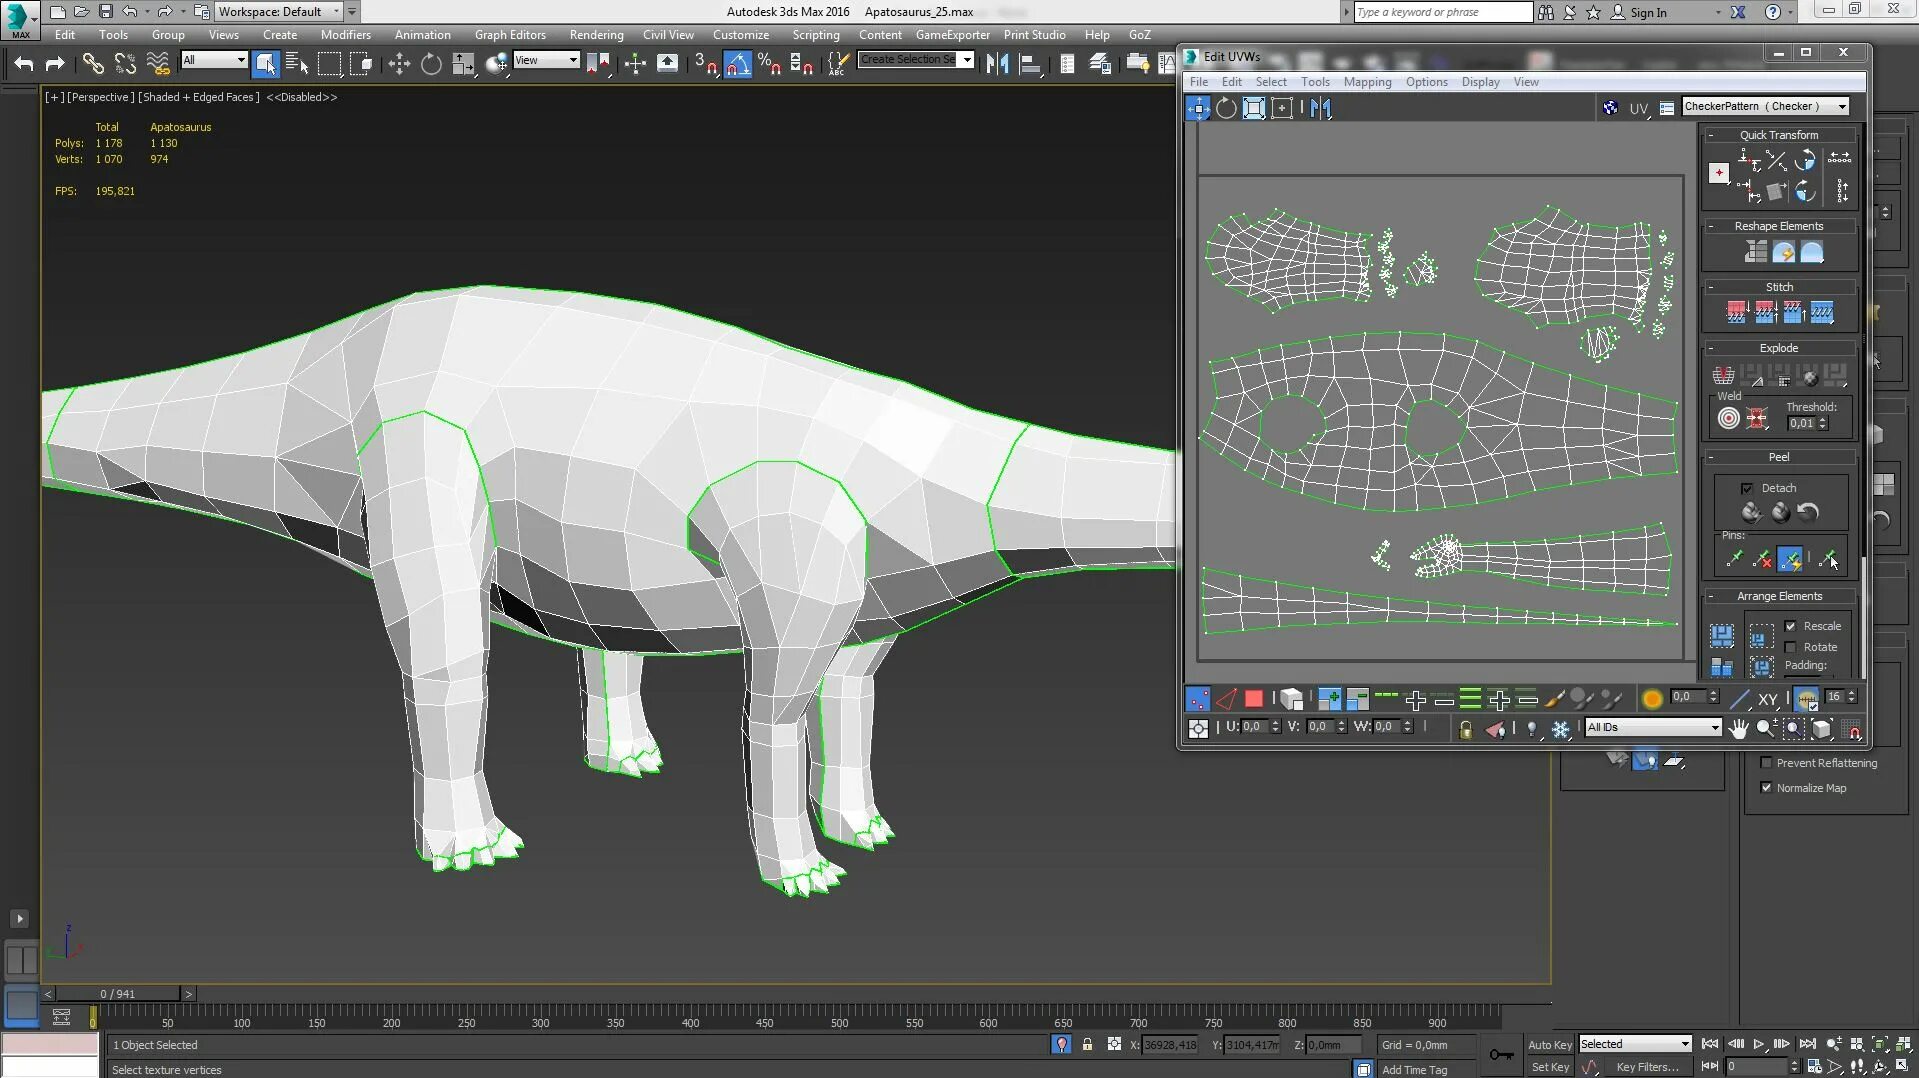The width and height of the screenshot is (1919, 1078).
Task: Click the Target Weld icon
Action: [1729, 419]
